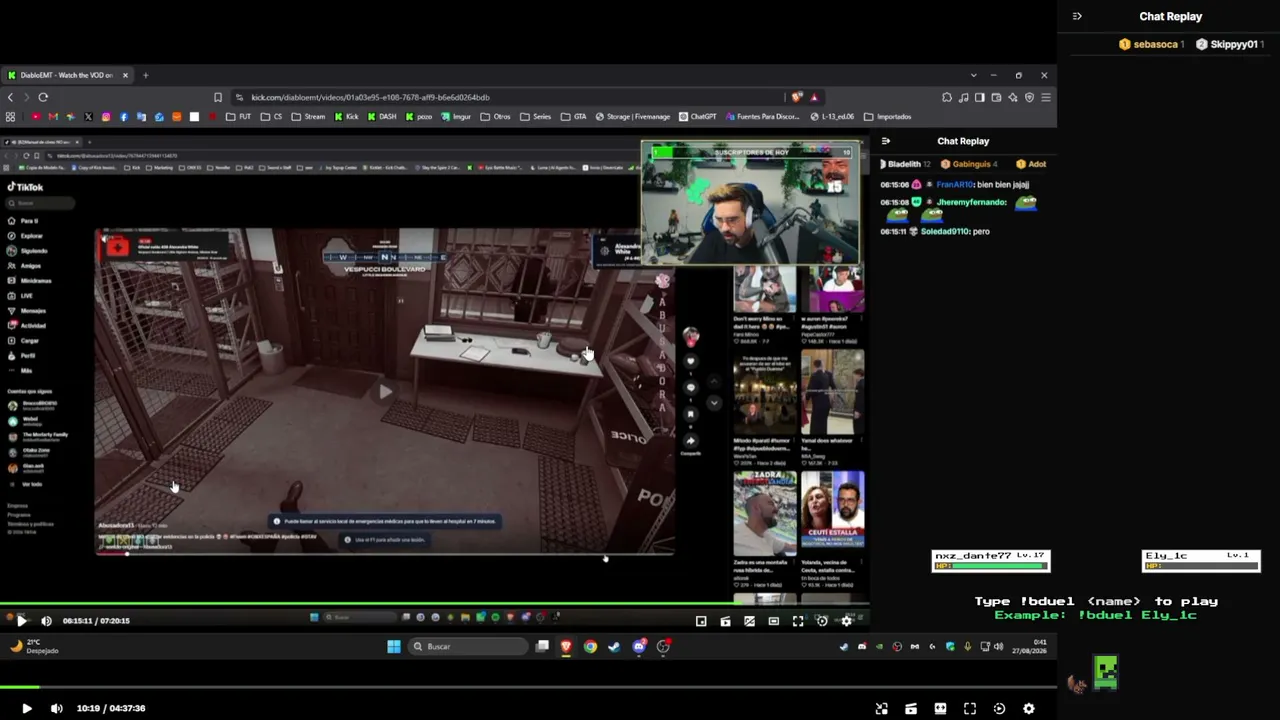Image resolution: width=1280 pixels, height=720 pixels.
Task: Open the Instagram bookmark icon
Action: [106, 117]
